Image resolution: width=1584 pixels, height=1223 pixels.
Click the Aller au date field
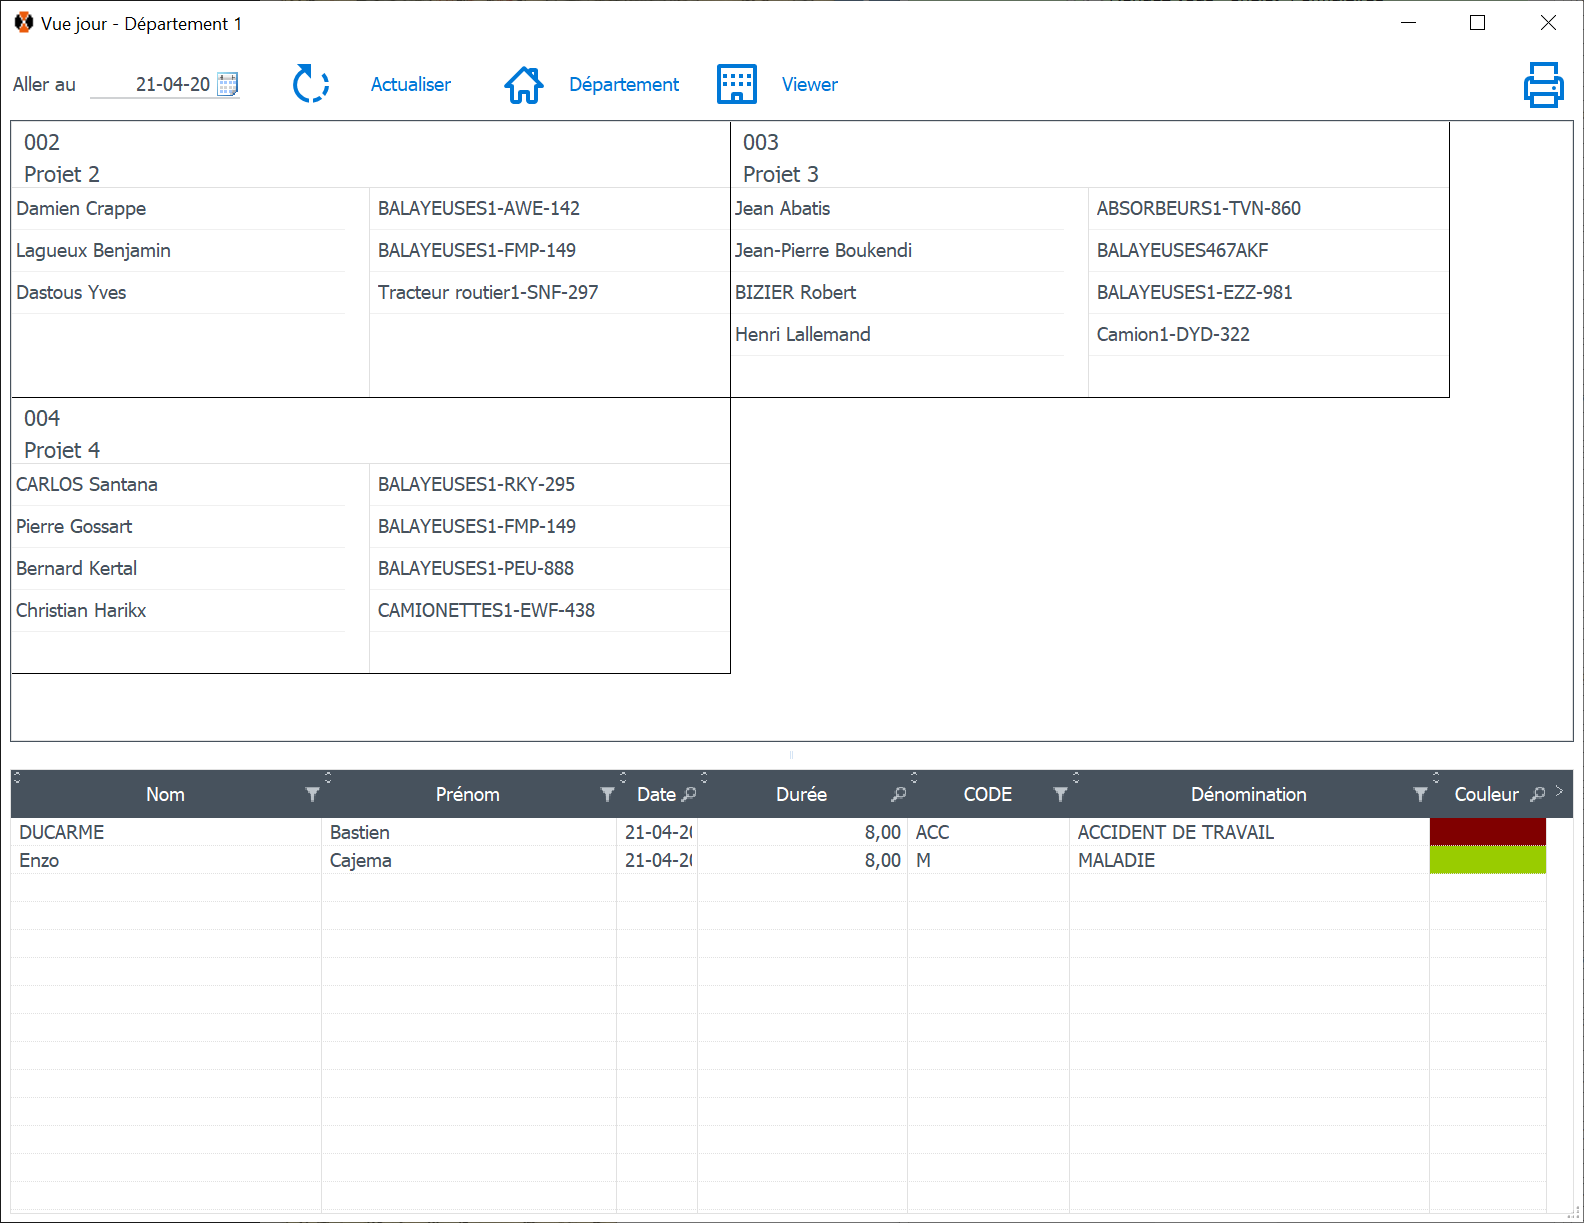coord(160,85)
